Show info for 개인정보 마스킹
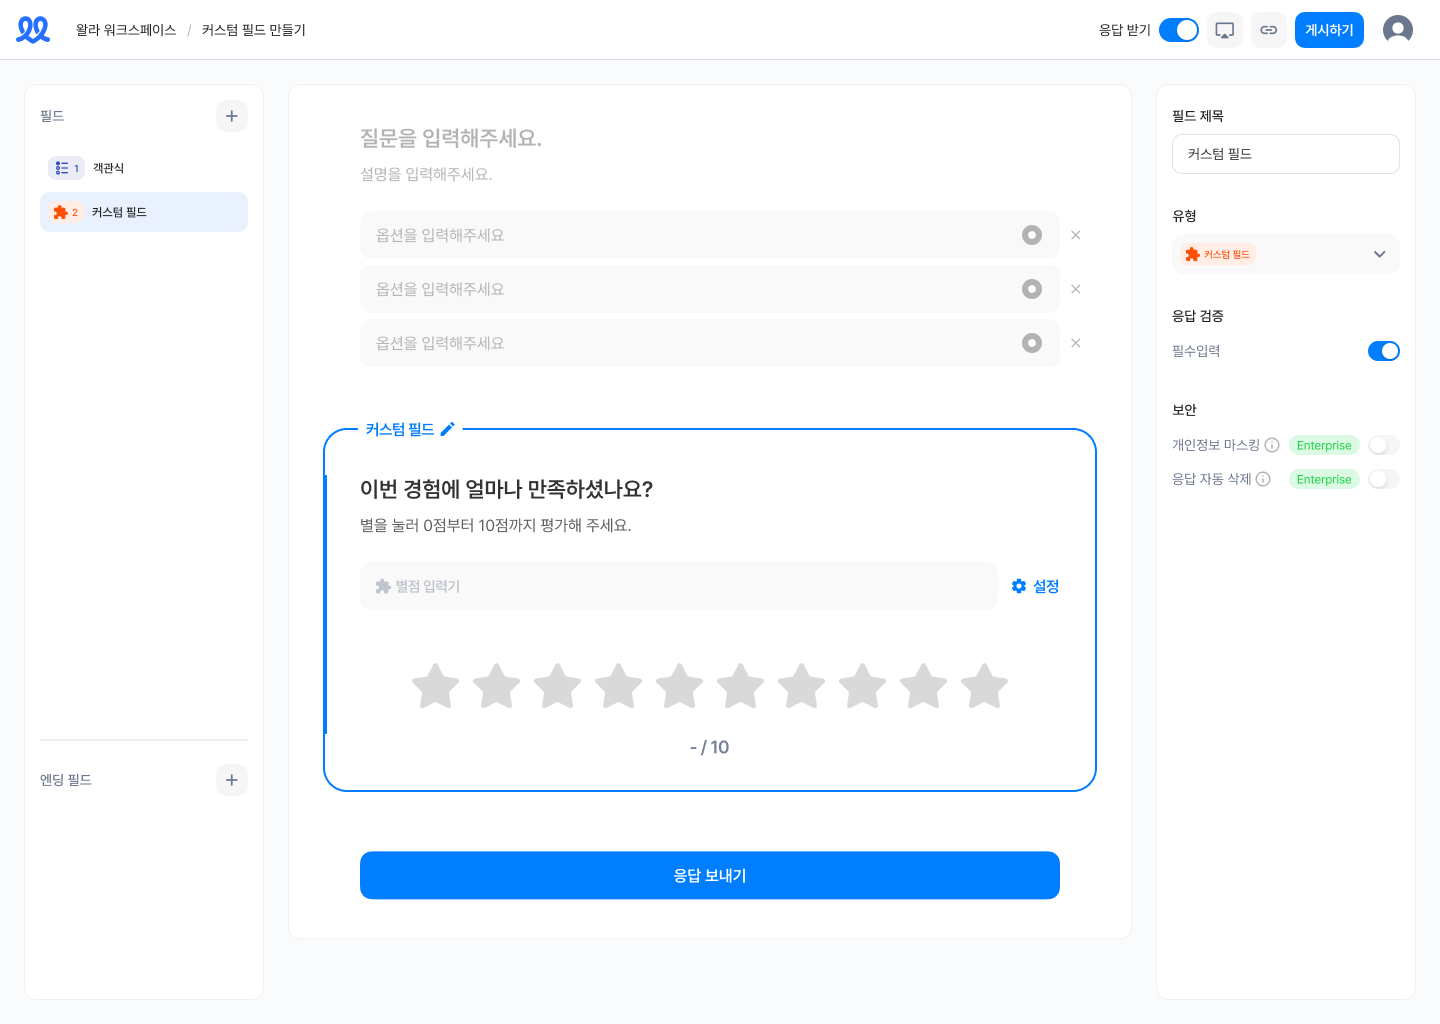1440x1024 pixels. coord(1272,445)
